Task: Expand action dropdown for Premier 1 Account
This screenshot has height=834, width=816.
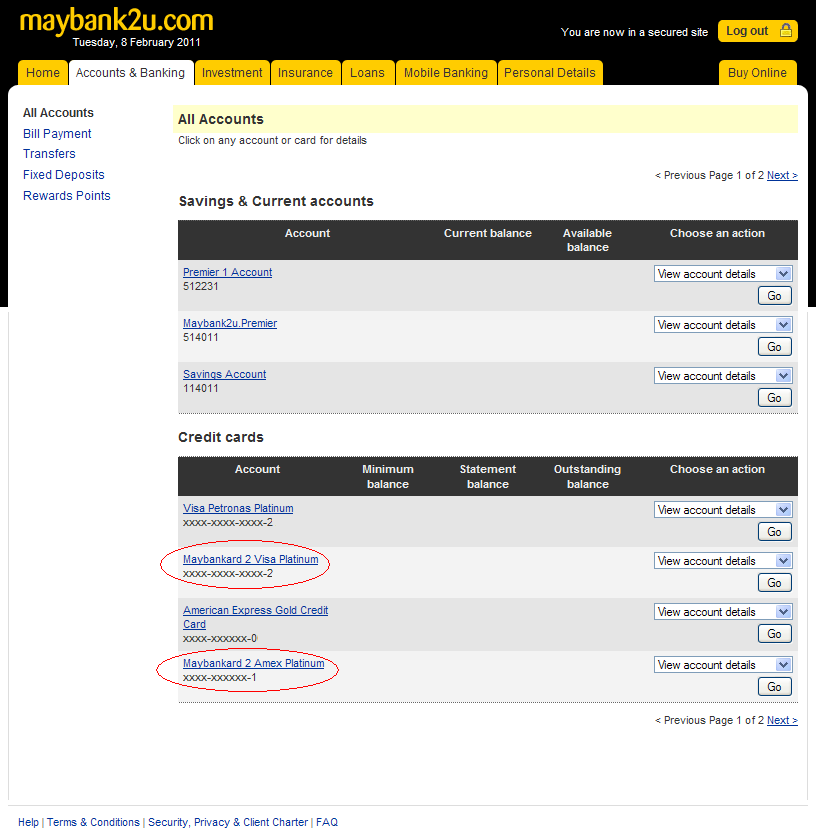Action: point(722,274)
